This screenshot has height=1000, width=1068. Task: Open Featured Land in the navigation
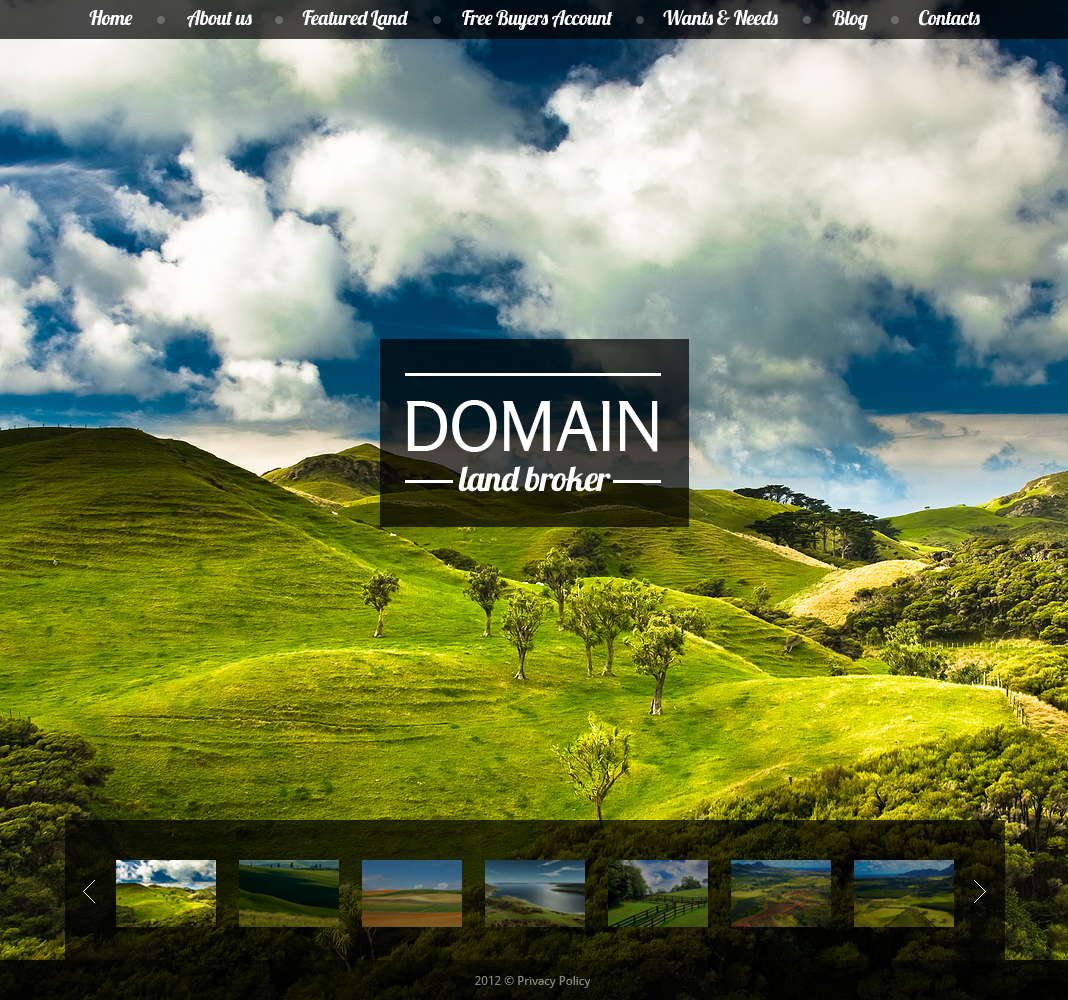coord(355,18)
